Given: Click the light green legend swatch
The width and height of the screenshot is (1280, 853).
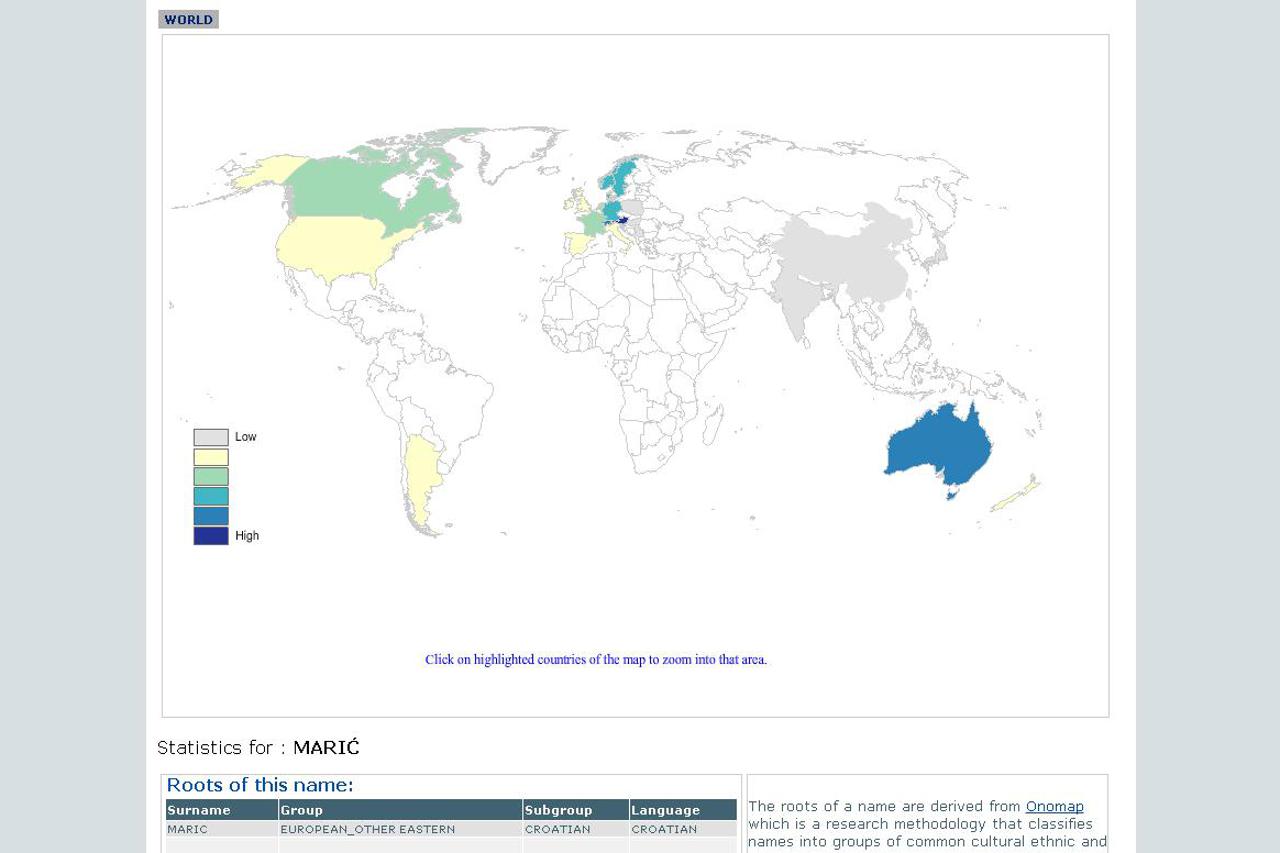Looking at the screenshot, I should [x=211, y=477].
